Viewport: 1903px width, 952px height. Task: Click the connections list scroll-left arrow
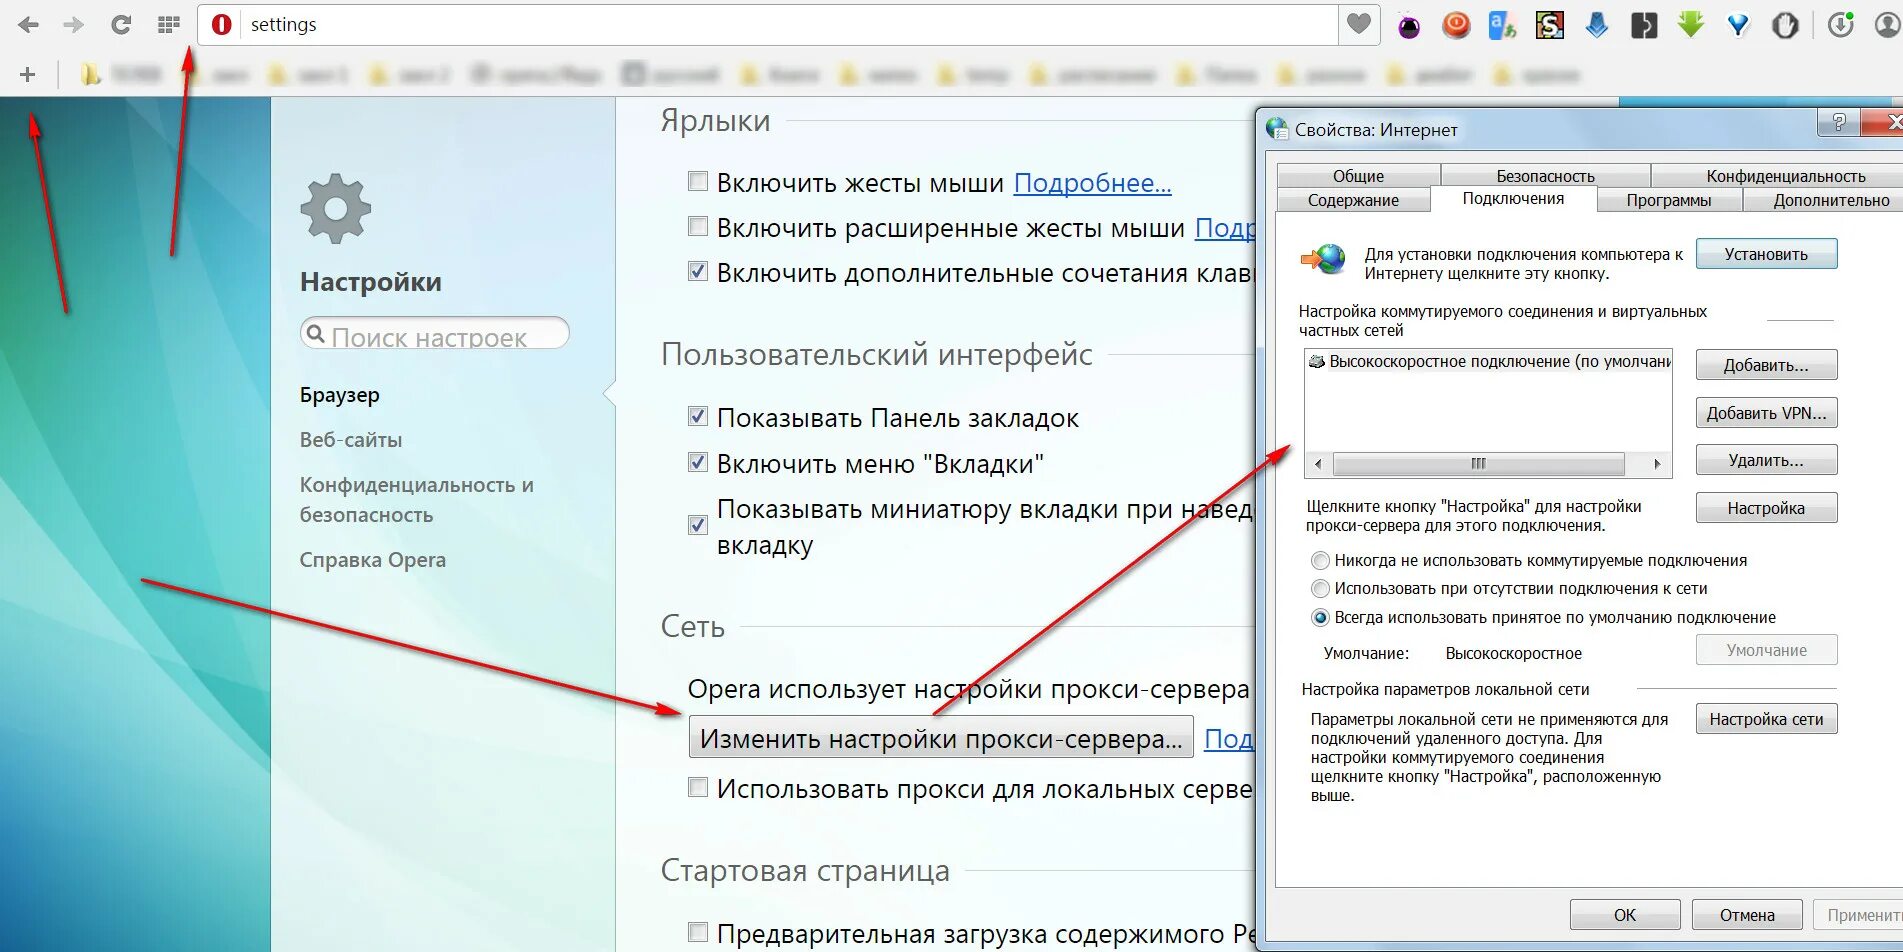click(x=1318, y=464)
